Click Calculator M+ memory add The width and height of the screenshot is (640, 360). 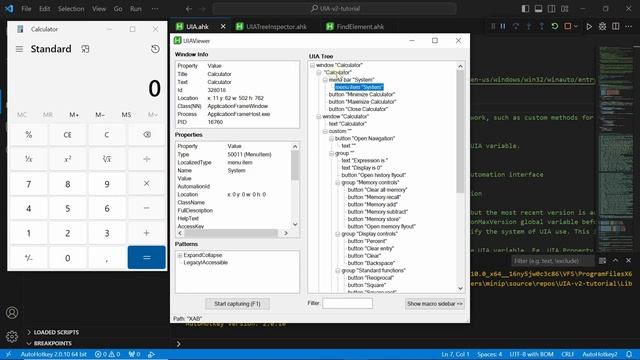click(74, 115)
